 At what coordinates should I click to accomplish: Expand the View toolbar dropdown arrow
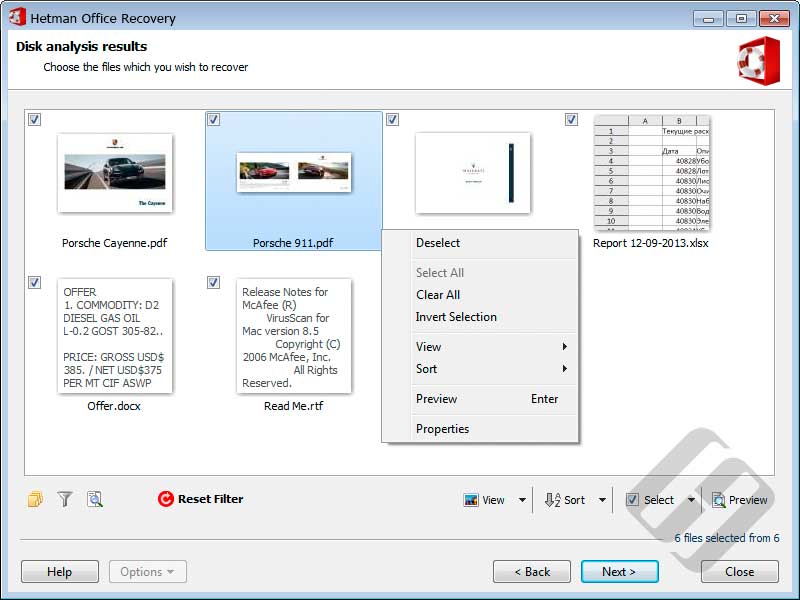pyautogui.click(x=522, y=500)
